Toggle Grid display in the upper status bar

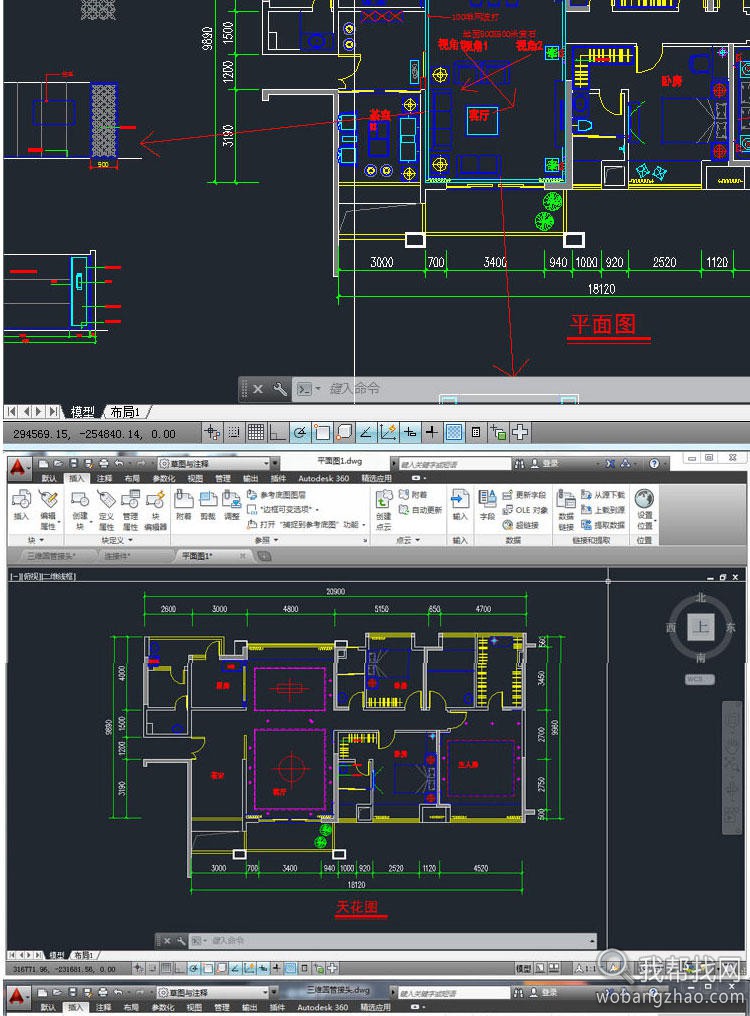256,432
